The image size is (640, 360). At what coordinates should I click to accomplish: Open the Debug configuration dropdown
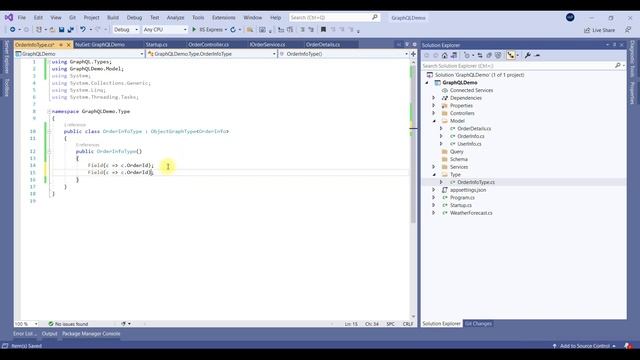coord(126,30)
